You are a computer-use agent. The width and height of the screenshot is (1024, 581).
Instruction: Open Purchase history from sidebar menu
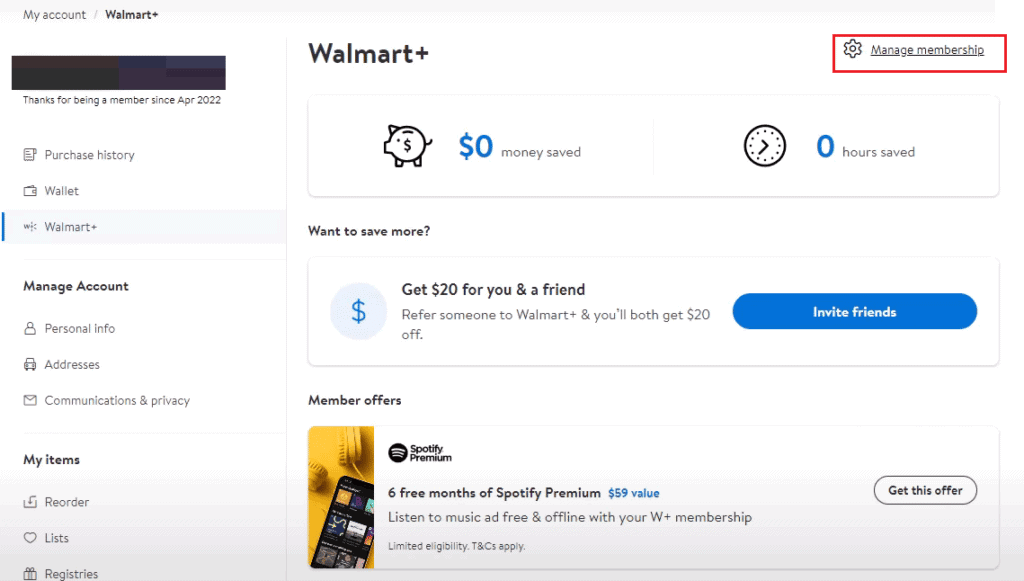click(89, 155)
